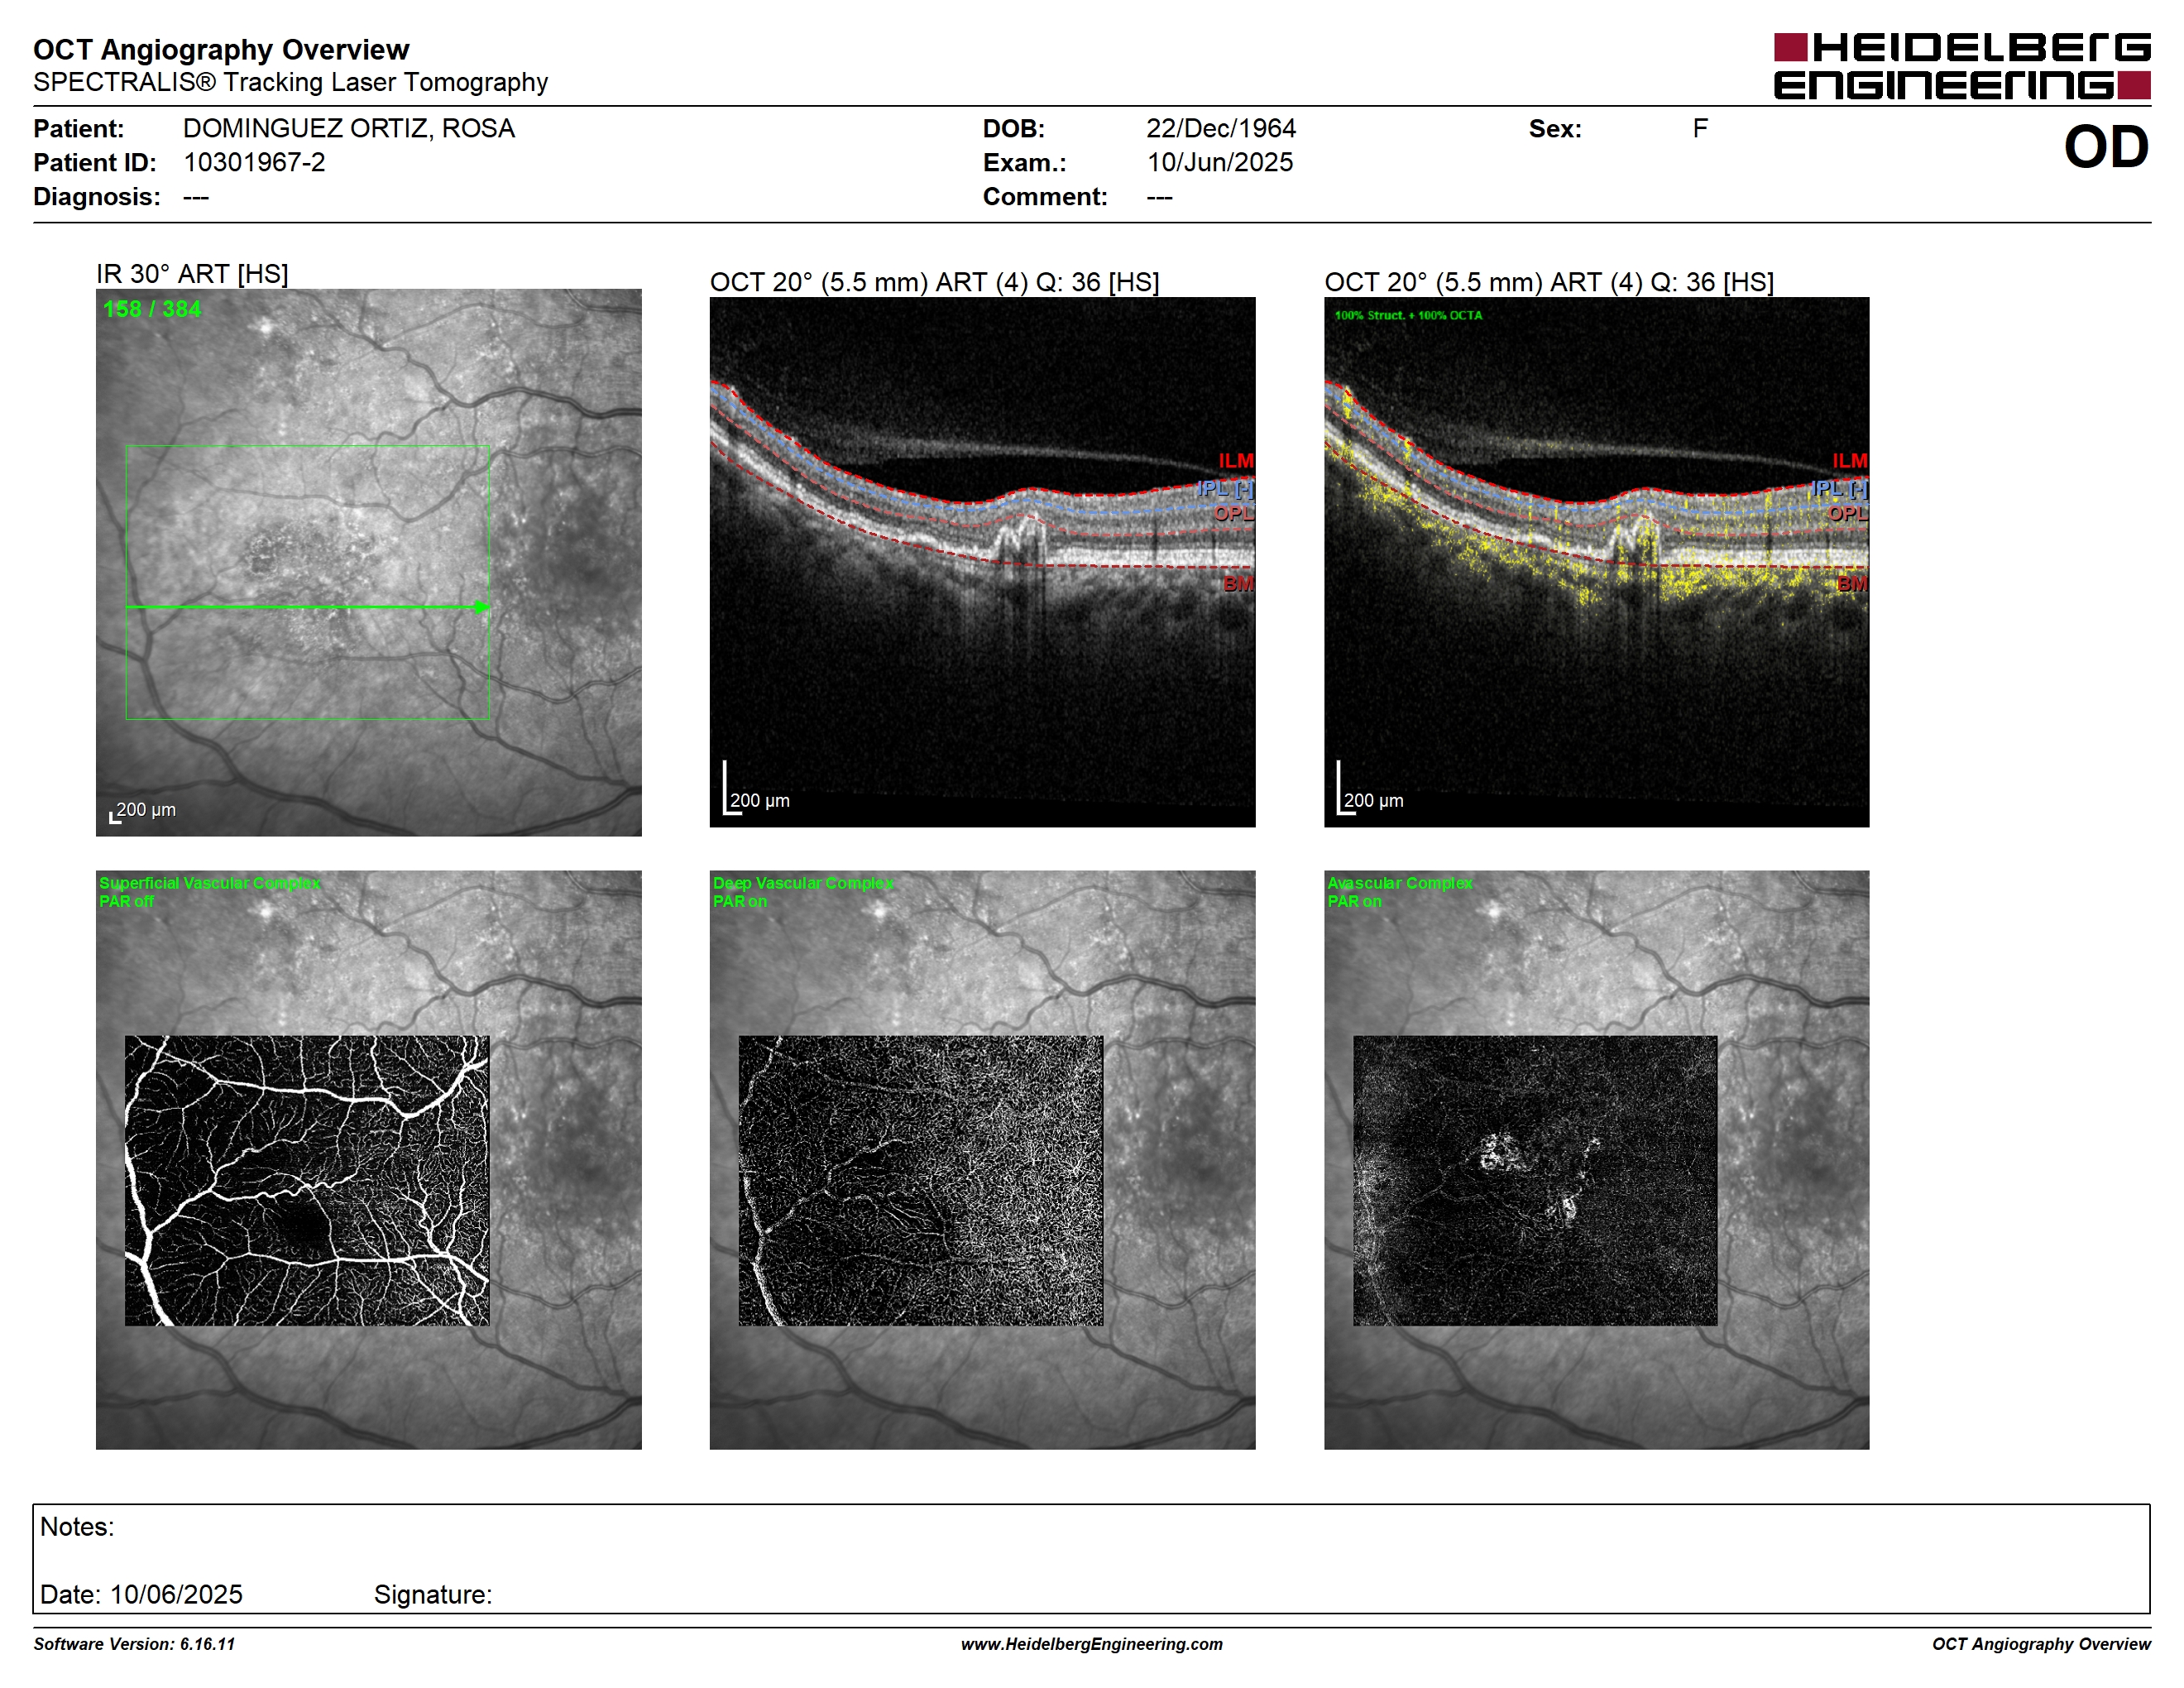This screenshot has width=2184, height=1688.
Task: Click 'OCT Angiography Overview' footer text
Action: [x=2041, y=1644]
